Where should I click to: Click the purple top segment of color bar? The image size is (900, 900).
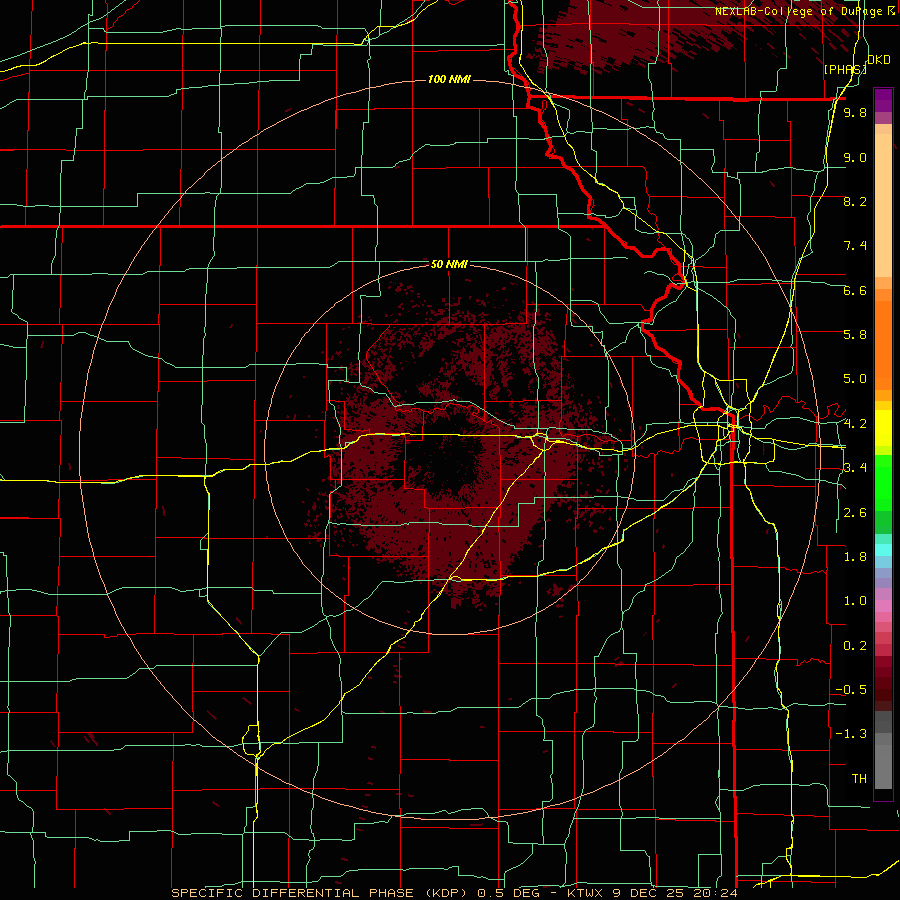click(x=883, y=100)
